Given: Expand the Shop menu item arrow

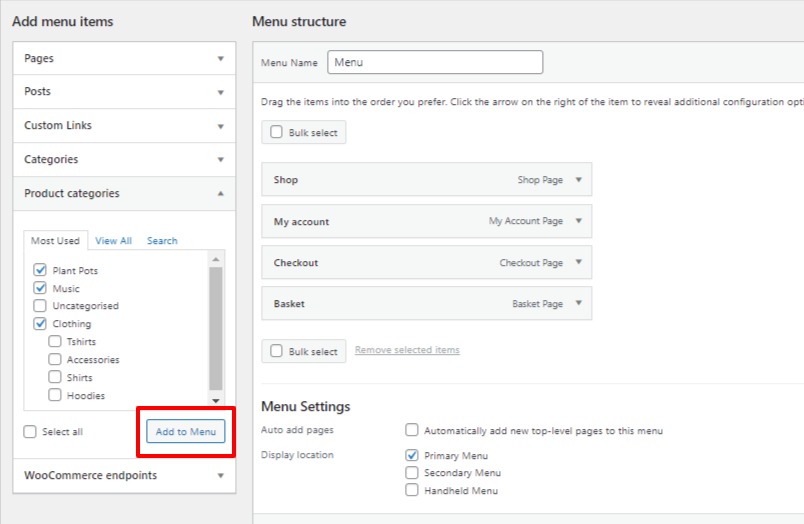Looking at the screenshot, I should coord(578,180).
